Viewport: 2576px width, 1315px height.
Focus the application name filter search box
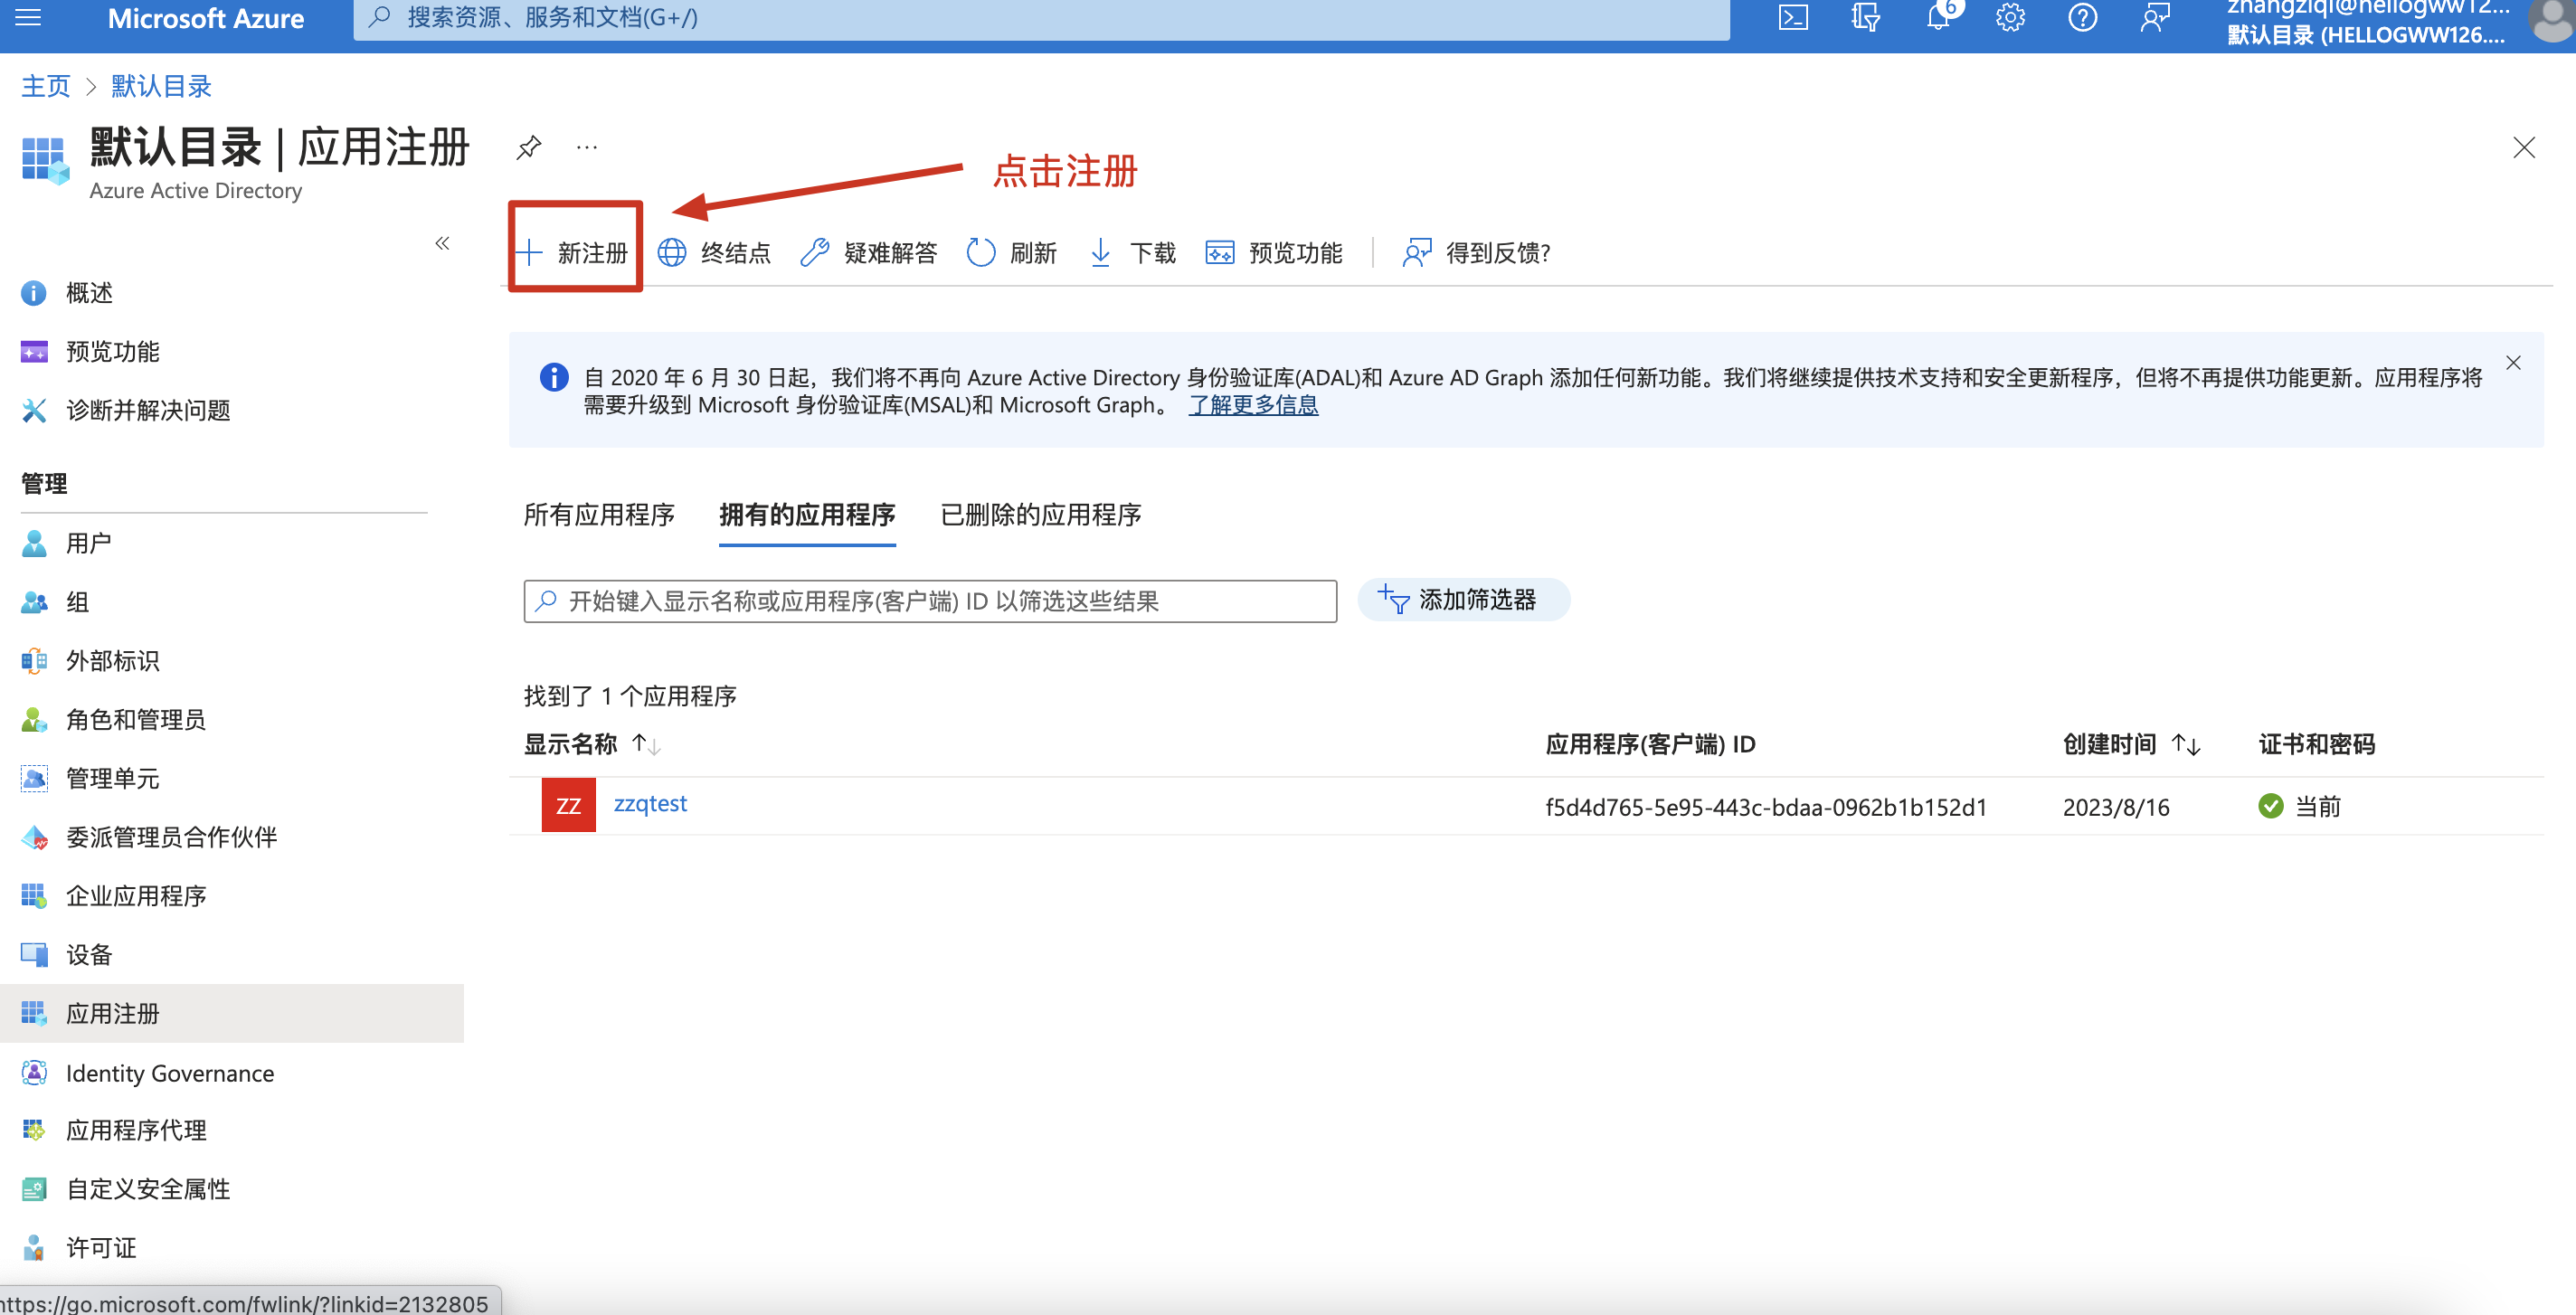tap(930, 601)
